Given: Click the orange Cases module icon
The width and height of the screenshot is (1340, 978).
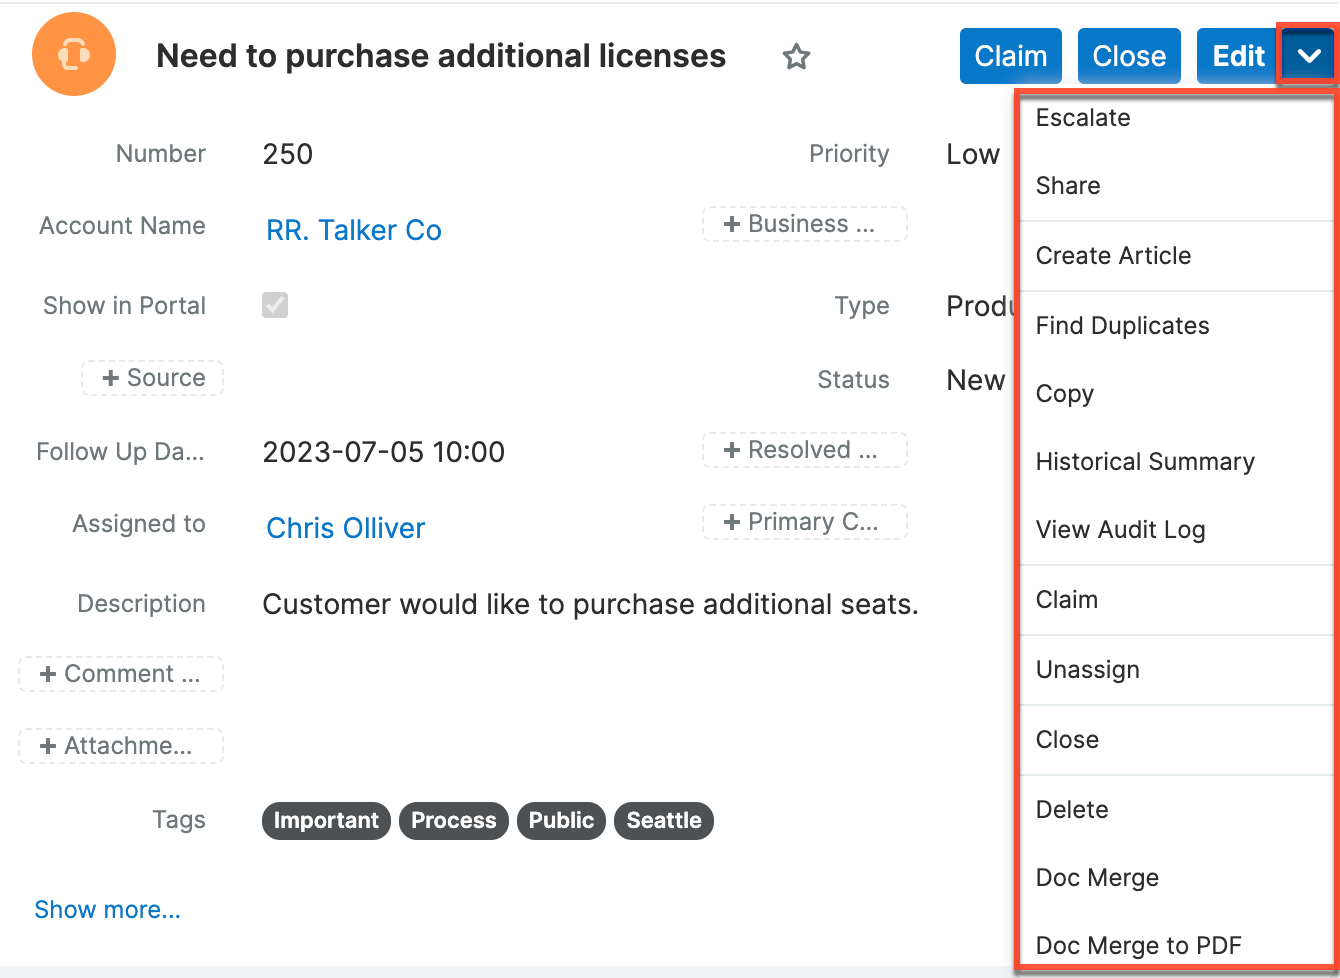Looking at the screenshot, I should point(74,56).
